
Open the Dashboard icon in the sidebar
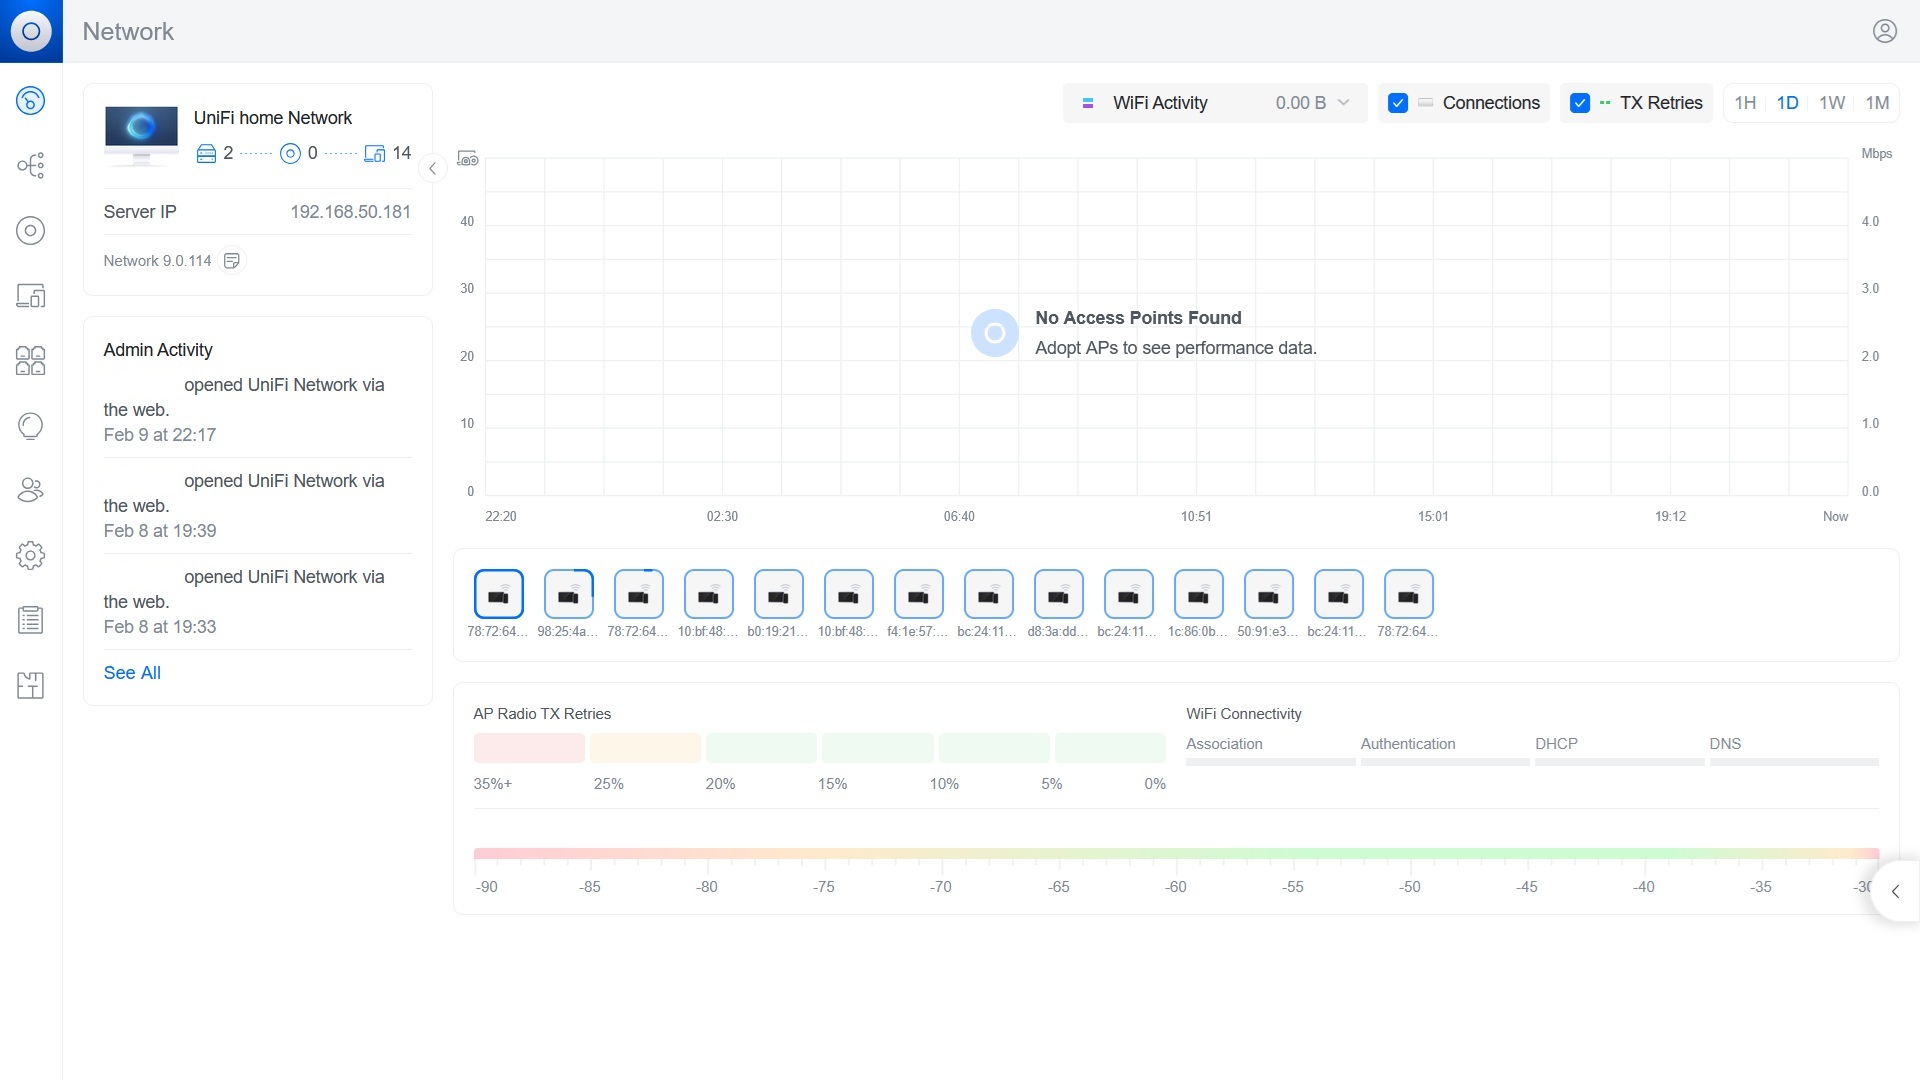point(31,100)
